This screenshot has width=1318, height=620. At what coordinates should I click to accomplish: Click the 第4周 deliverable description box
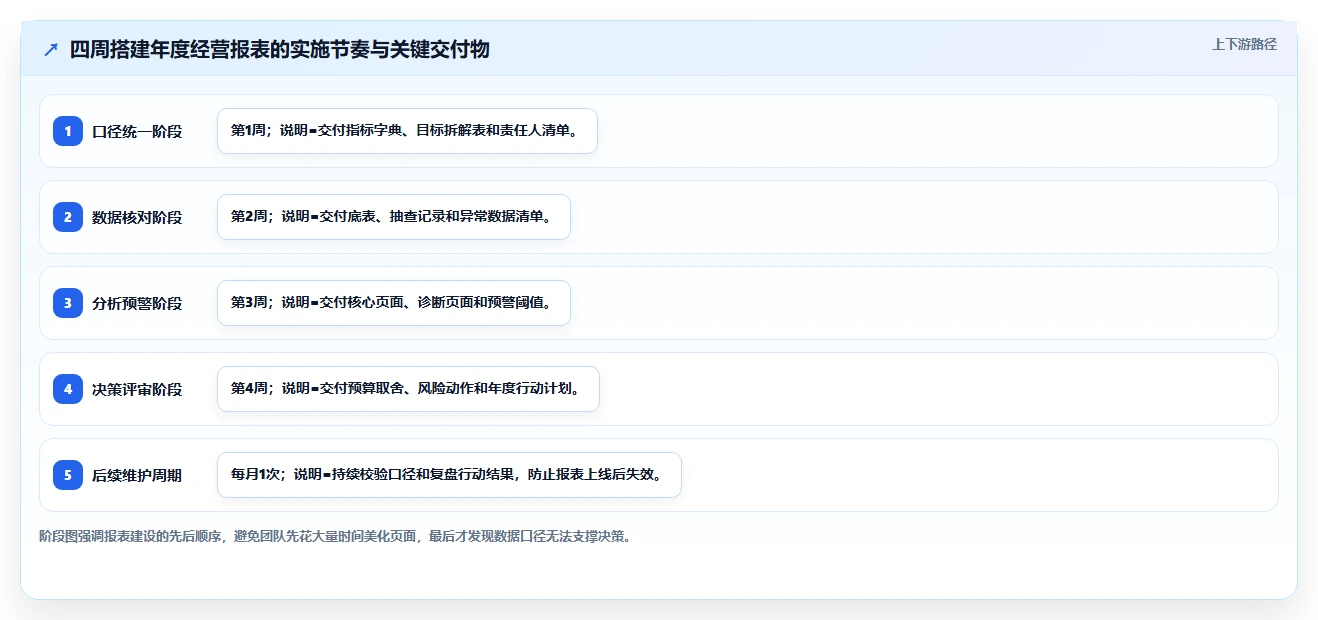pos(408,389)
